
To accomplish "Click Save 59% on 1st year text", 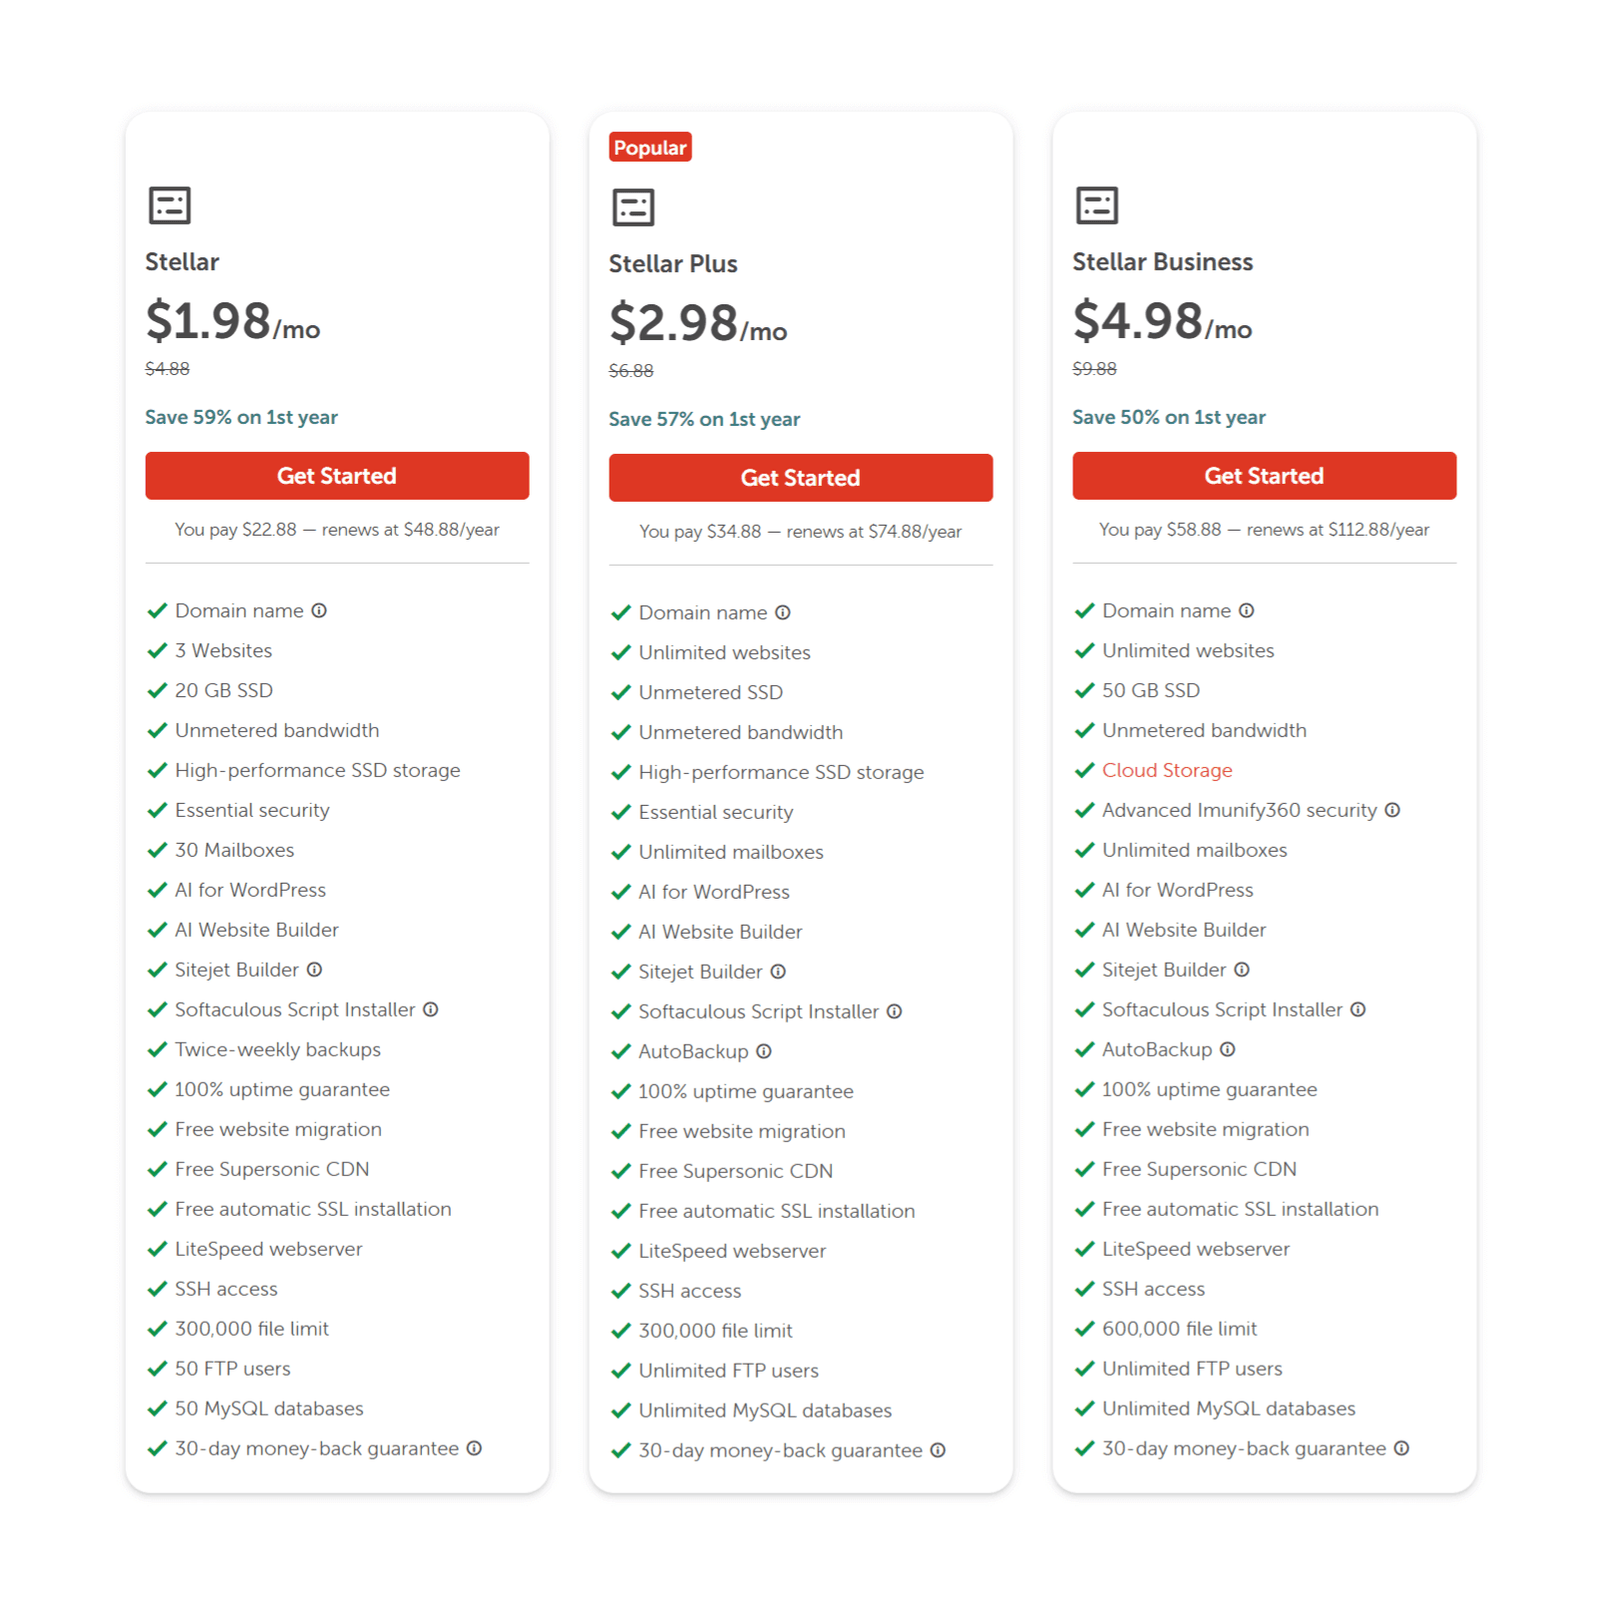I will [x=241, y=417].
